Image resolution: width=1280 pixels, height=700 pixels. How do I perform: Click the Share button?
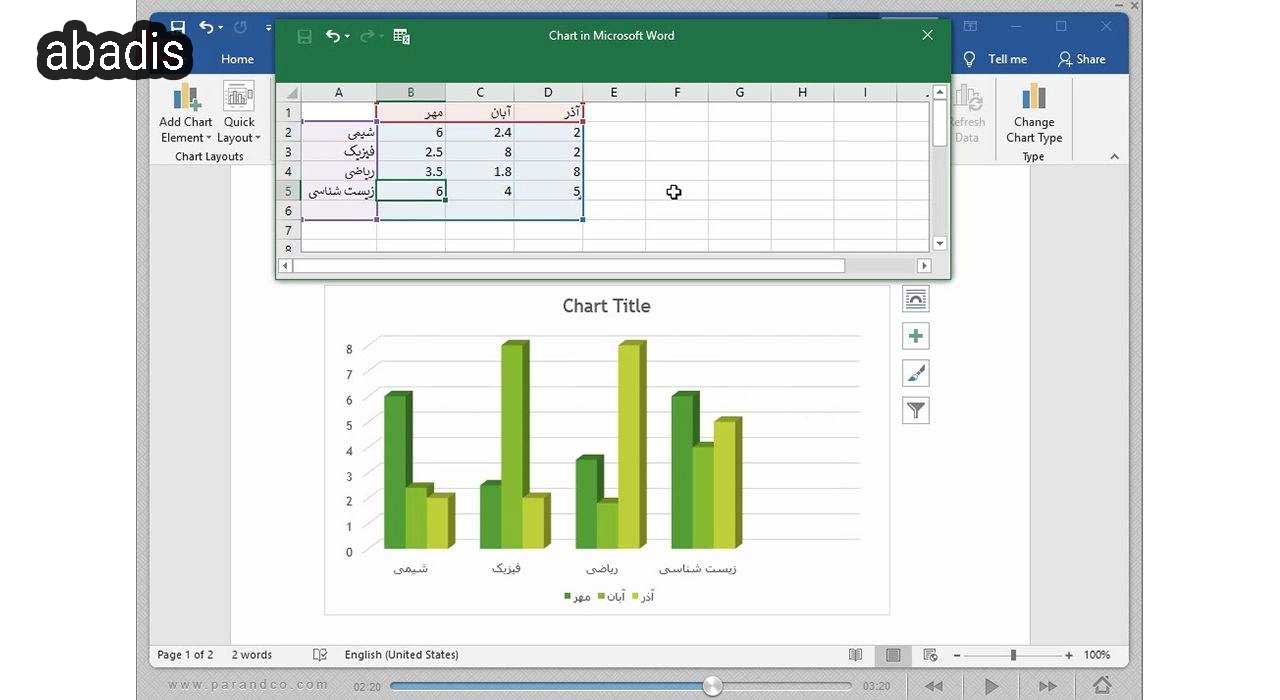coord(1081,59)
